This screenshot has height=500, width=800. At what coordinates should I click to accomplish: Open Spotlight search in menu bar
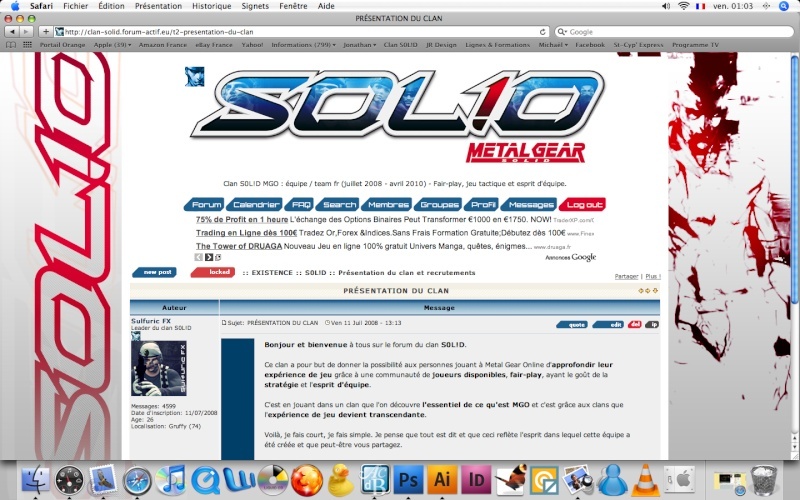pyautogui.click(x=784, y=6)
